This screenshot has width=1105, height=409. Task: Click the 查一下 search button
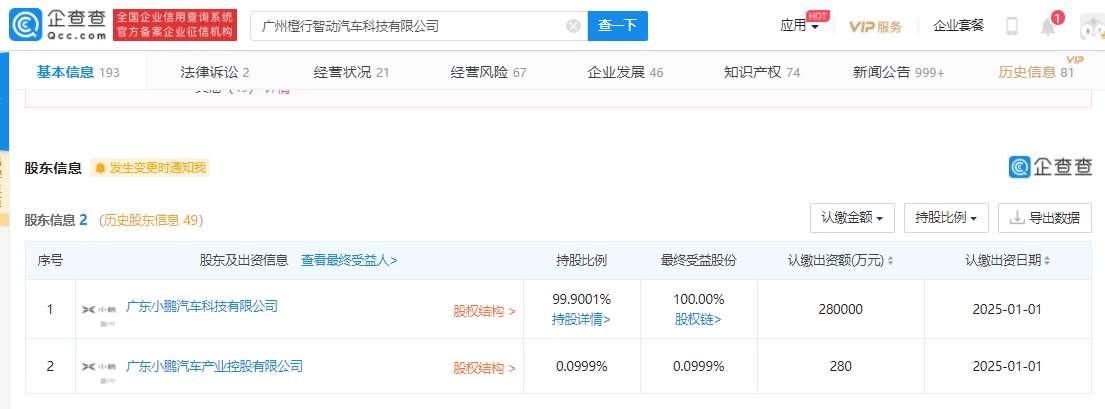(617, 26)
